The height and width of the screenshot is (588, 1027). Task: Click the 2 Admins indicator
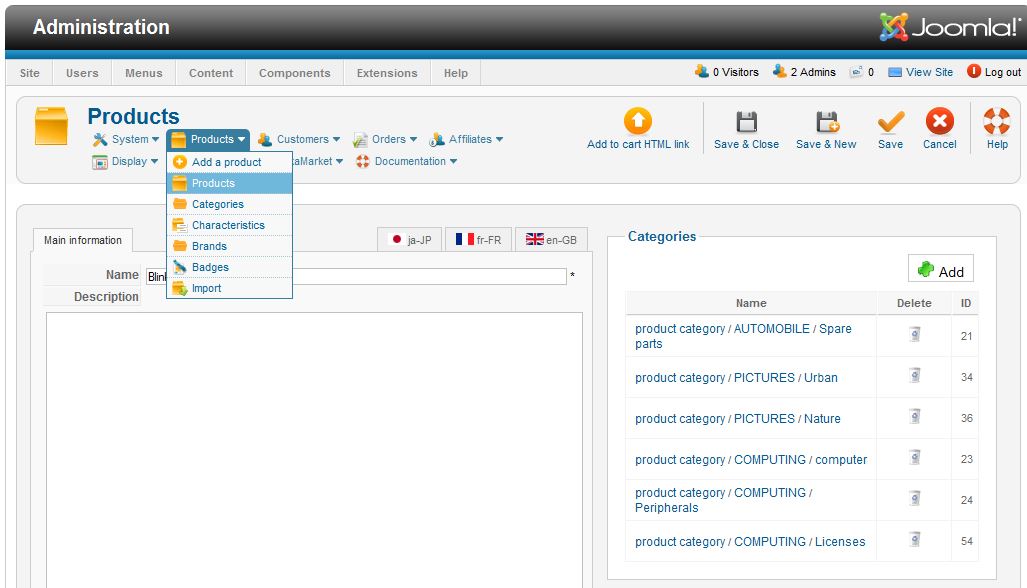point(804,71)
